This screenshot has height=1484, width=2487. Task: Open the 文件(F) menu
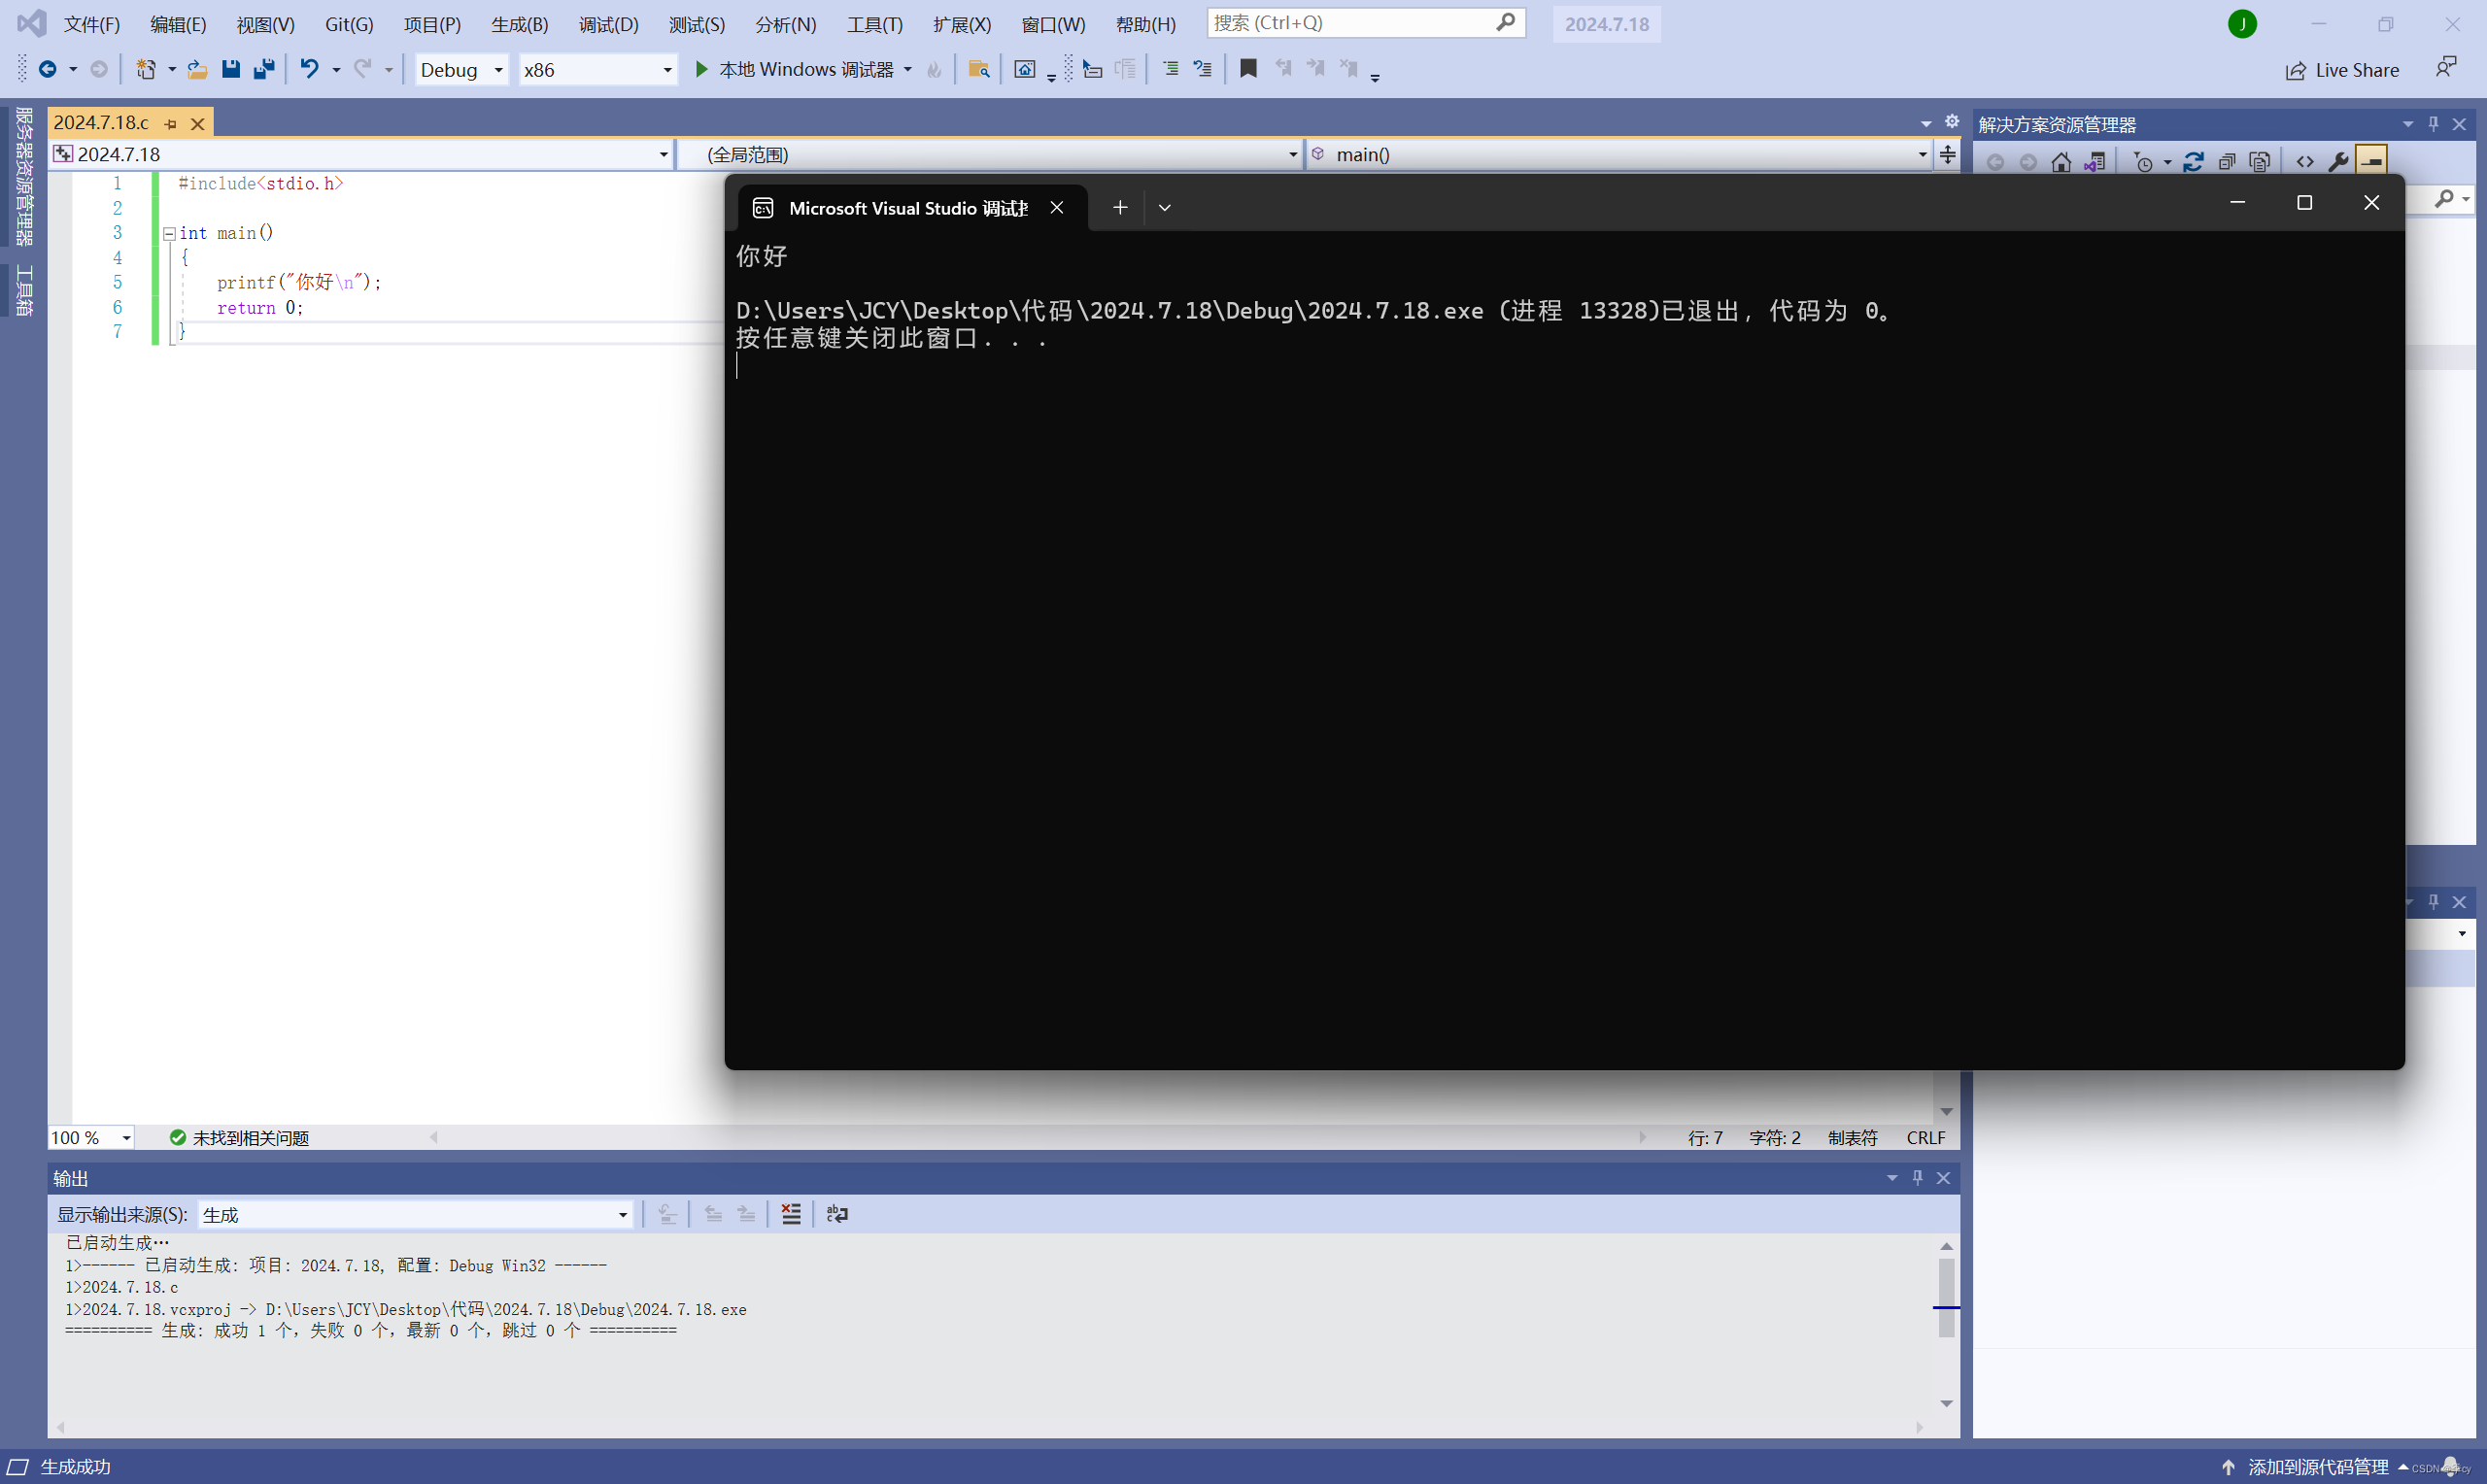click(x=92, y=24)
